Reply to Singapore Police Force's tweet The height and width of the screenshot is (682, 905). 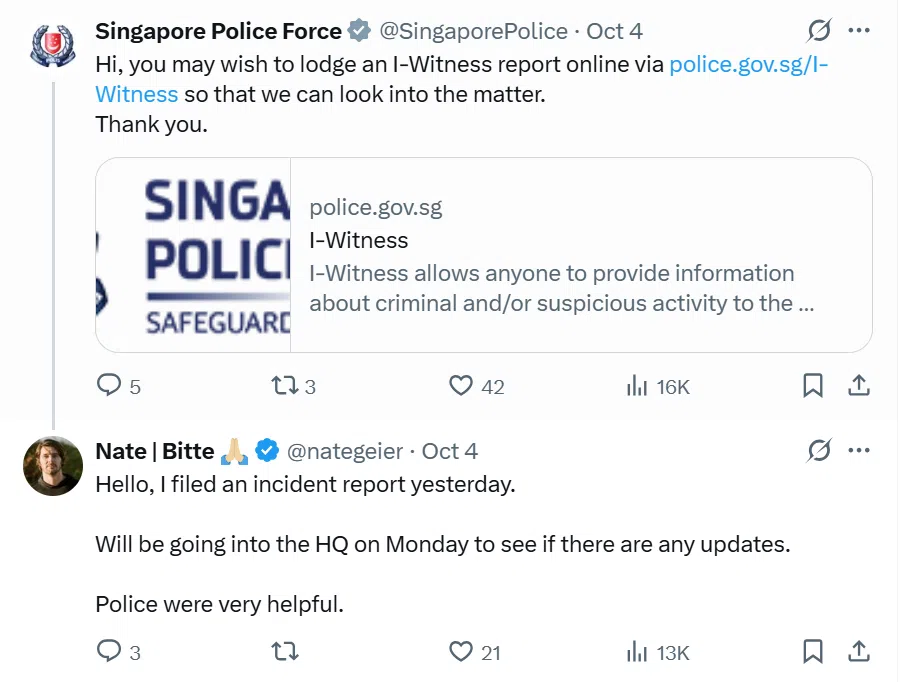pyautogui.click(x=108, y=386)
